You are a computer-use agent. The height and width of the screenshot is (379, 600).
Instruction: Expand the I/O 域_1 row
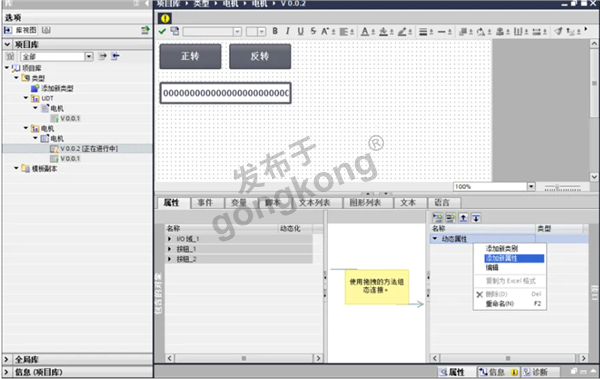point(170,239)
